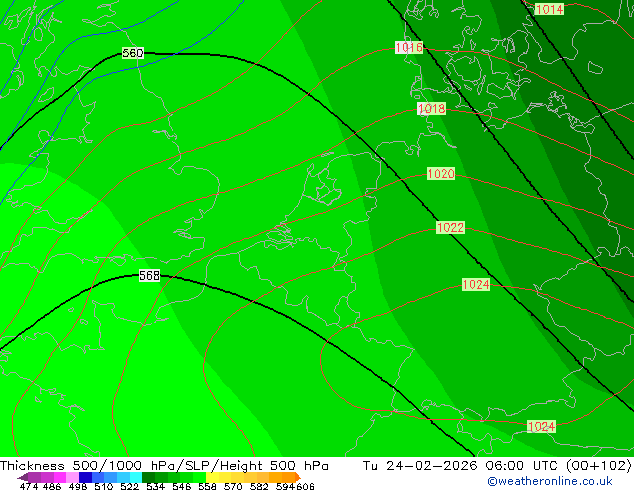This screenshot has height=490, width=634.
Task: Click the 1014 pressure isobar label
Action: 549,9
